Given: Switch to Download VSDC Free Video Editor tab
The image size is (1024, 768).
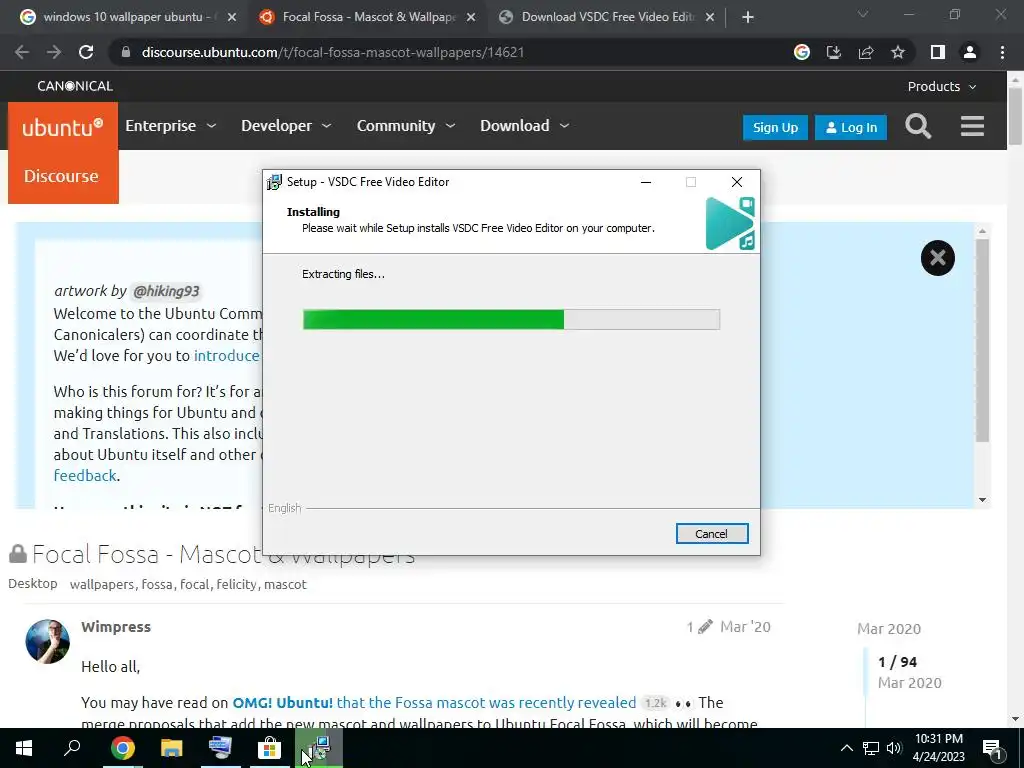Looking at the screenshot, I should pos(605,17).
